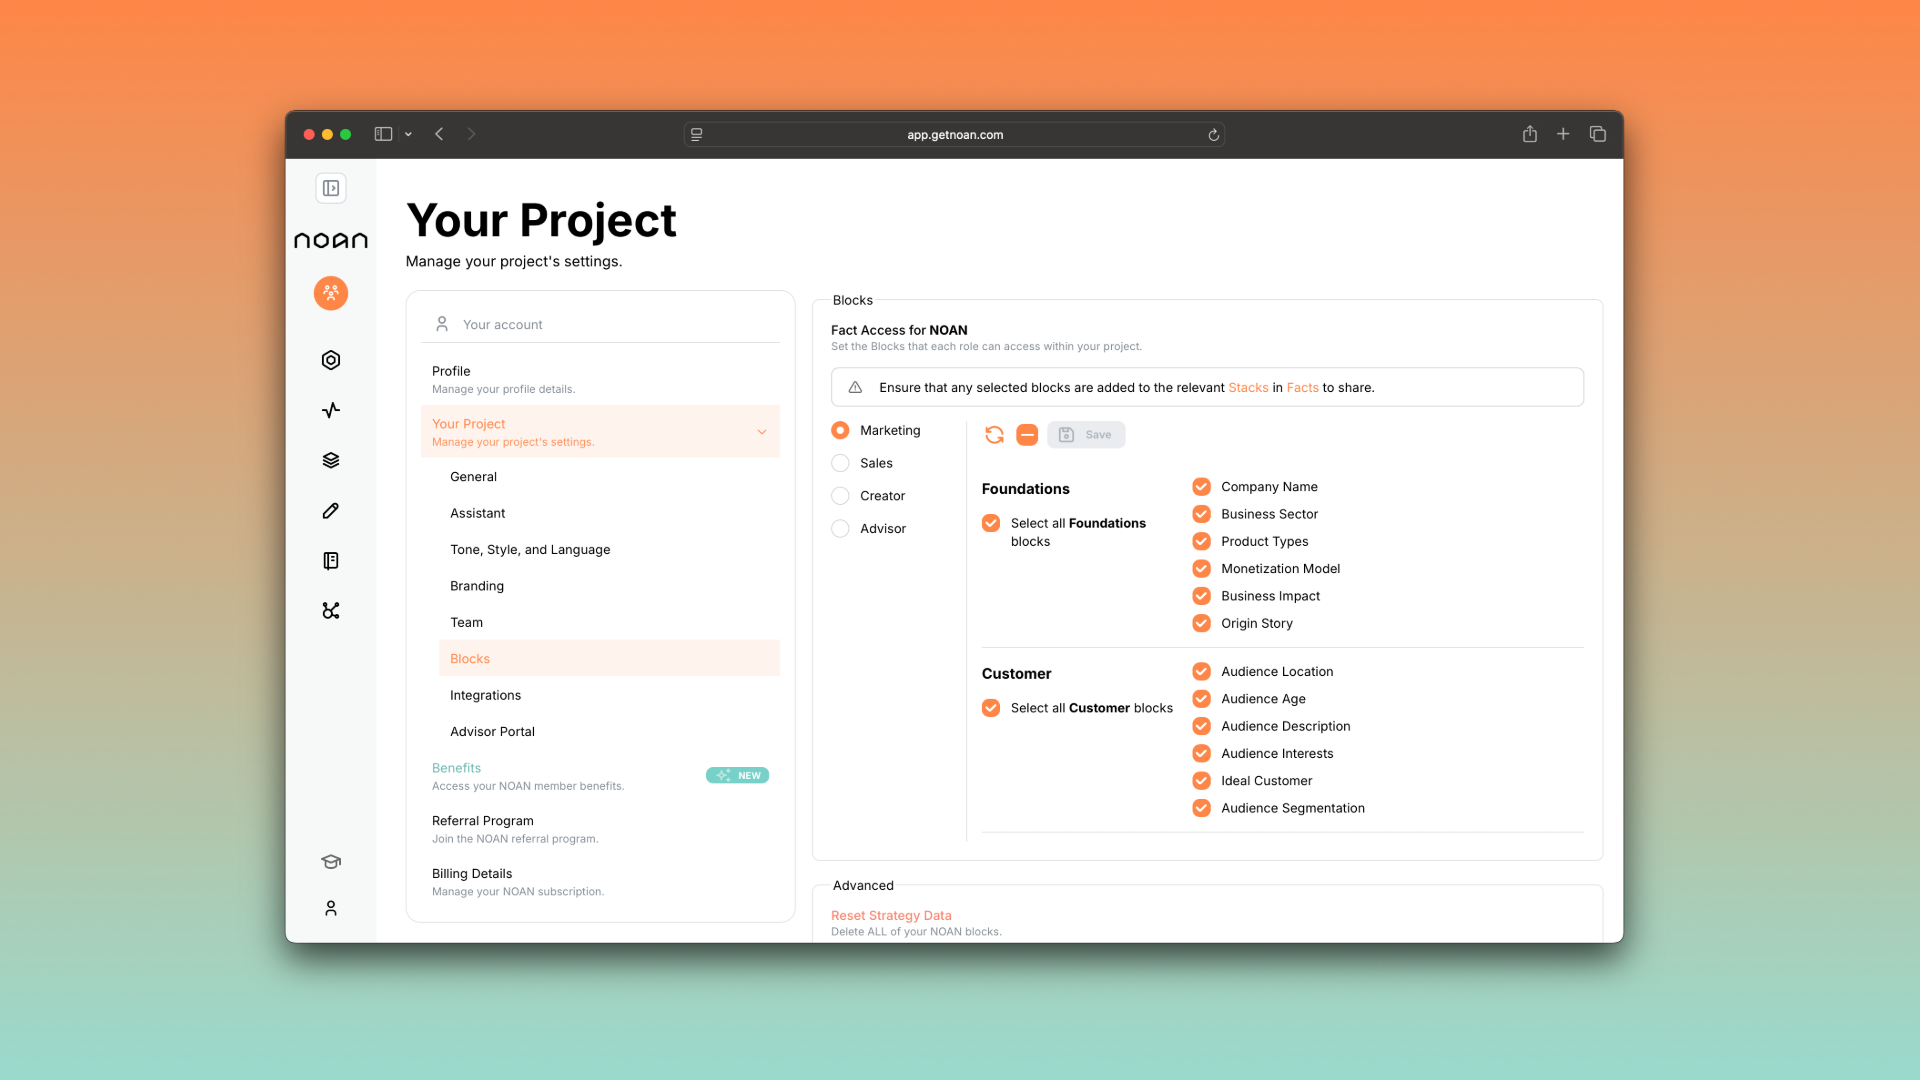This screenshot has width=1920, height=1080.
Task: Uncheck the Origin Story checkbox
Action: click(x=1201, y=623)
